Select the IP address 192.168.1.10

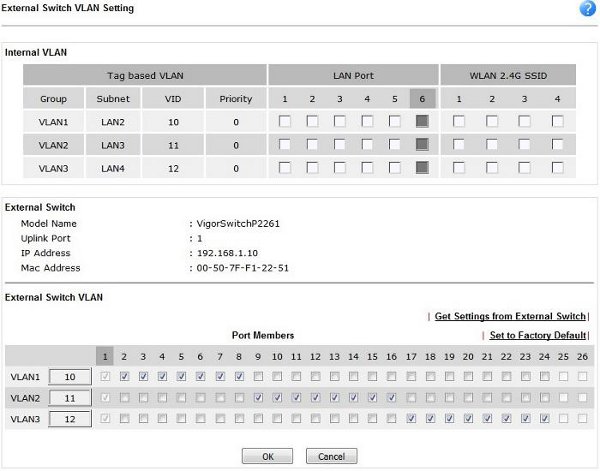pos(227,253)
